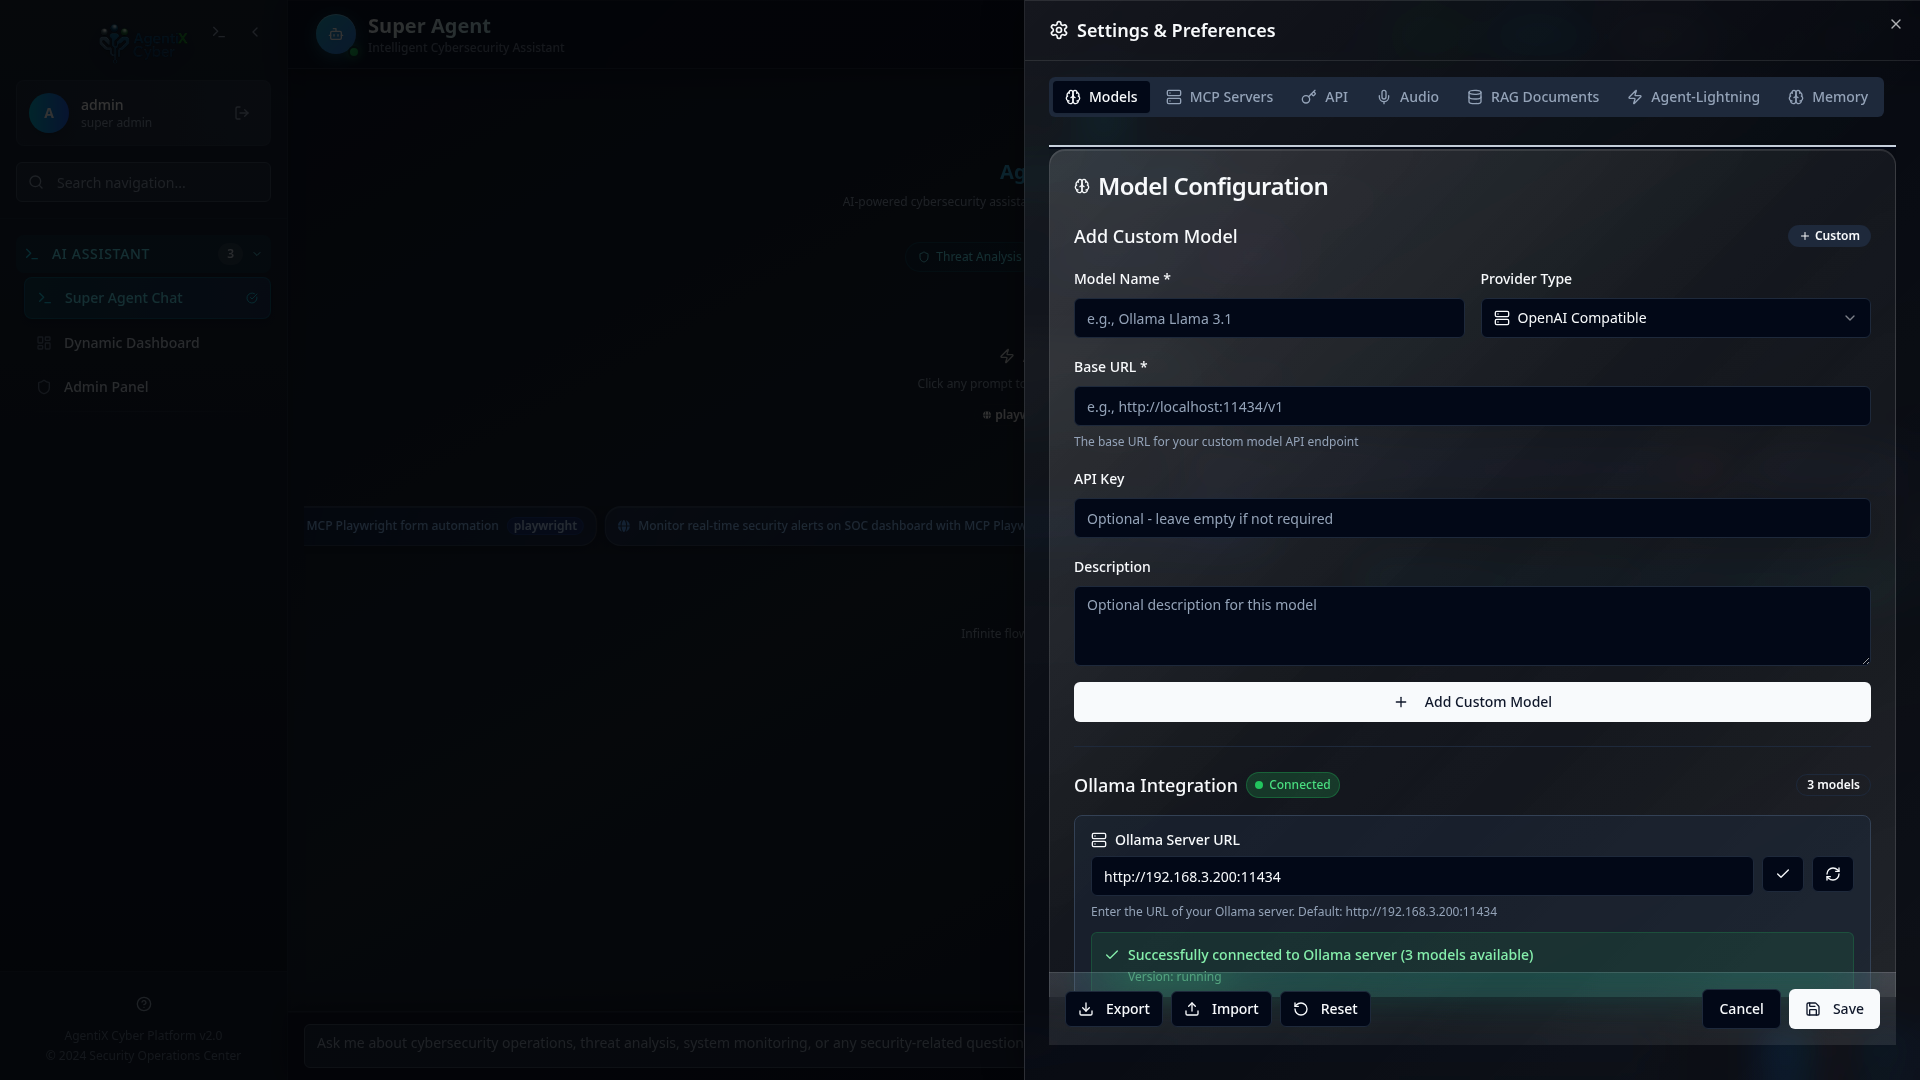Image resolution: width=1920 pixels, height=1080 pixels.
Task: Open the terminal console icon in sidebar header
Action: pos(218,32)
